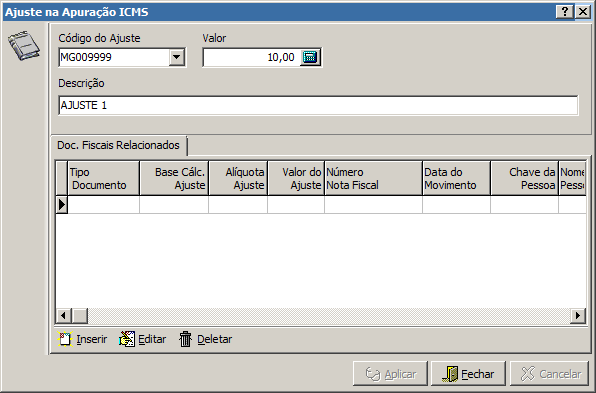This screenshot has height=393, width=596.
Task: Click the Valor input showing 10,00
Action: [x=252, y=57]
